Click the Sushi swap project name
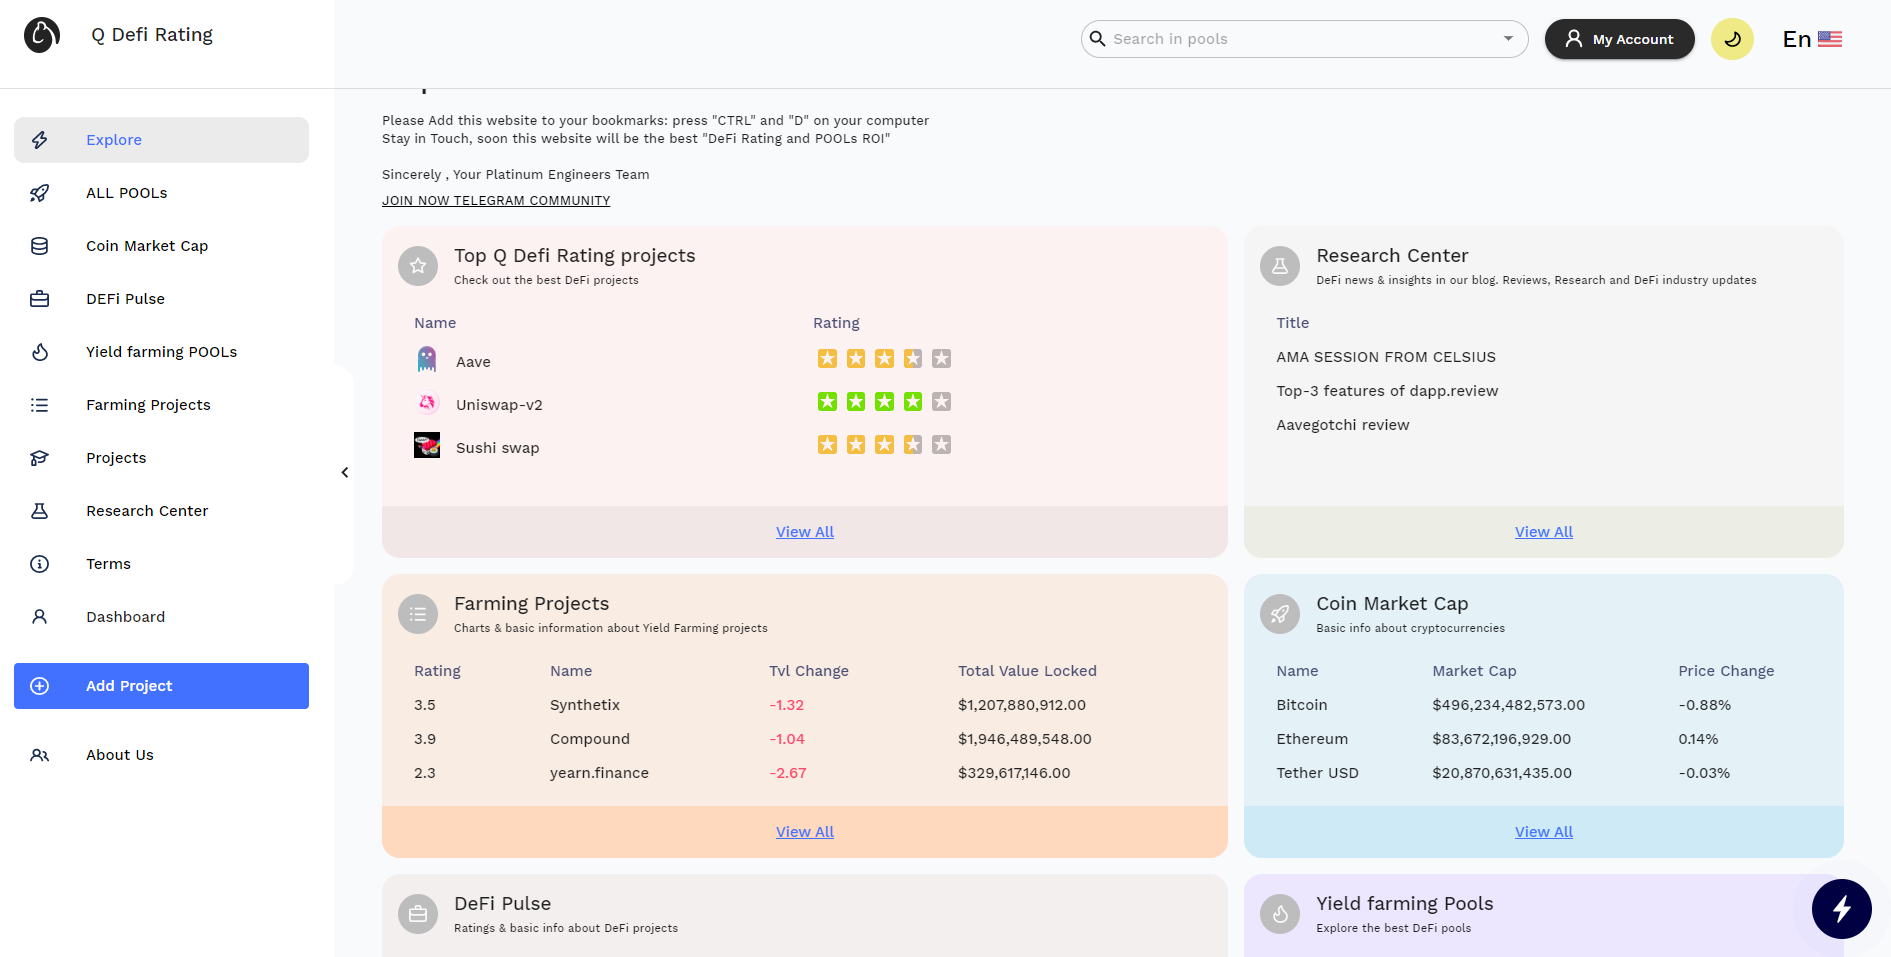 [x=497, y=448]
